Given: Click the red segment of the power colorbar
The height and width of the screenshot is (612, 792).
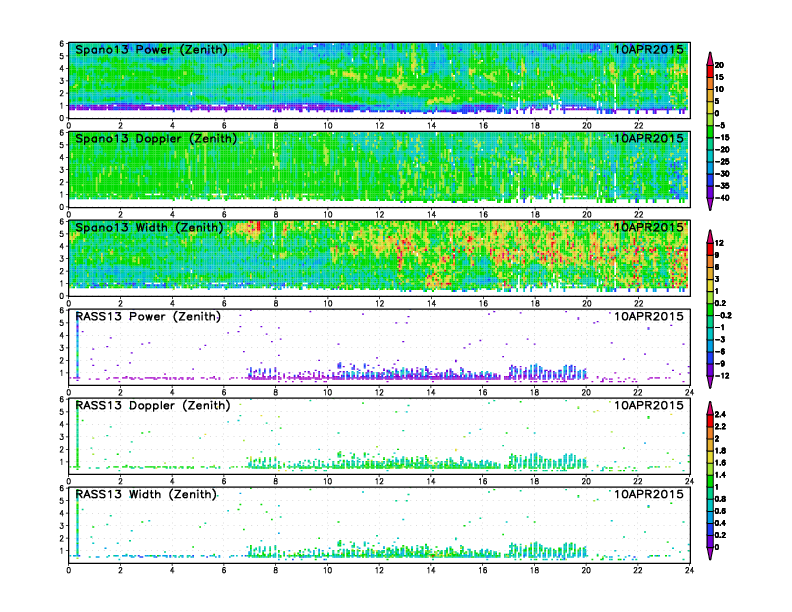Looking at the screenshot, I should 710,71.
